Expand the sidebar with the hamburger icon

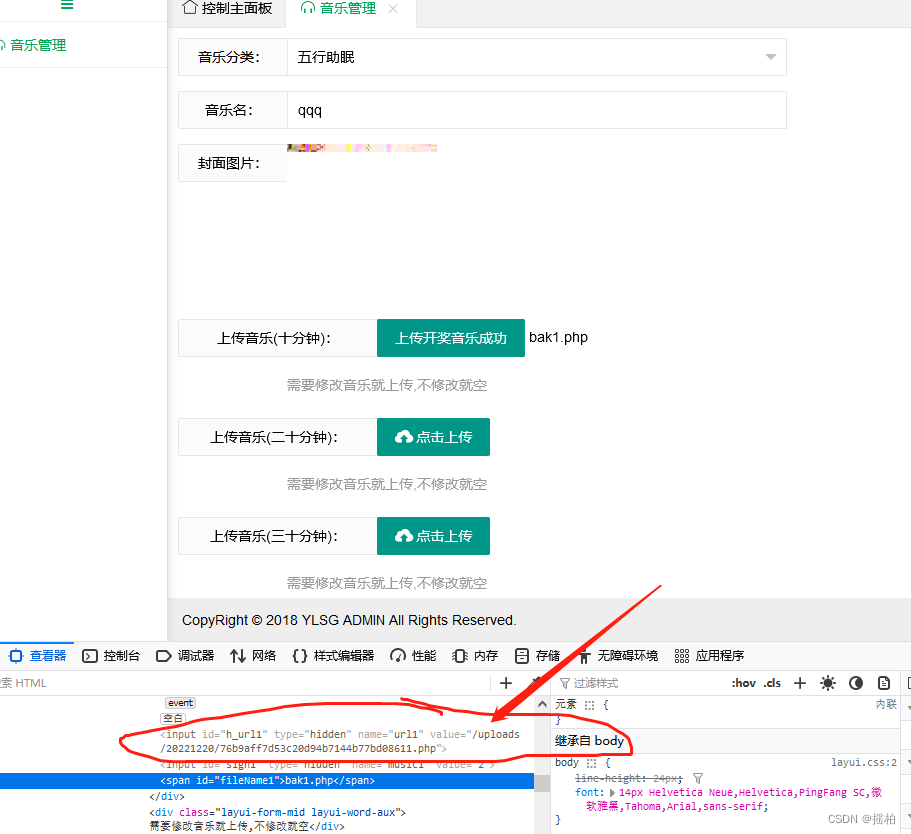pos(67,5)
